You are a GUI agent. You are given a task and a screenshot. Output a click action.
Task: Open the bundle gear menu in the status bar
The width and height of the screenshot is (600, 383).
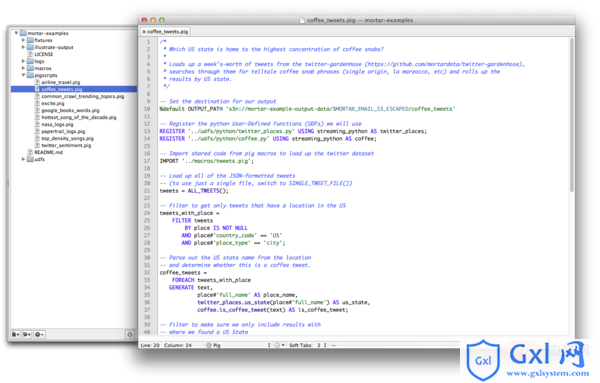point(279,345)
